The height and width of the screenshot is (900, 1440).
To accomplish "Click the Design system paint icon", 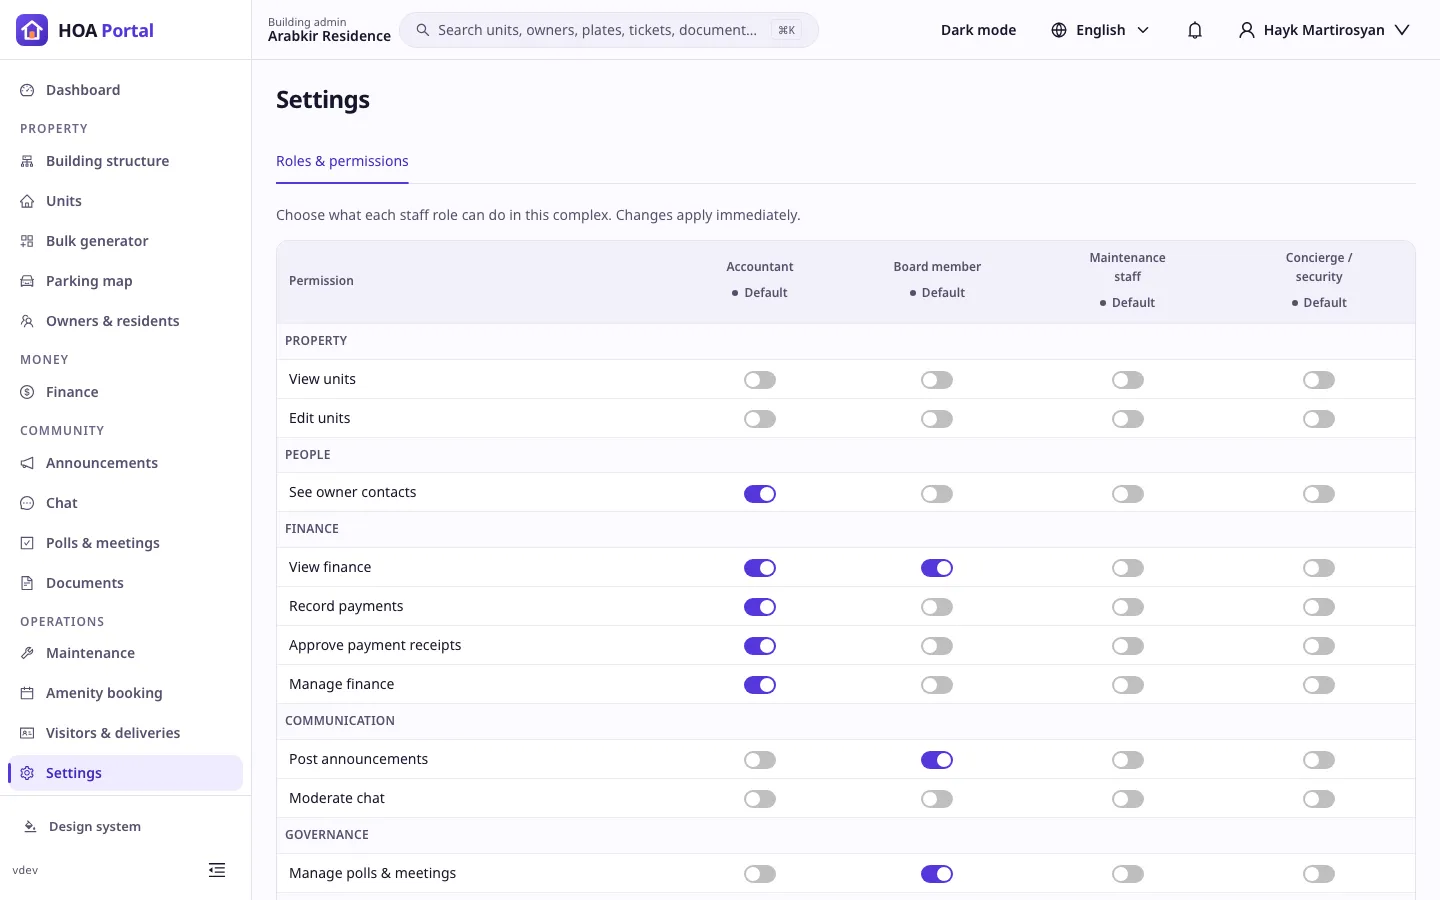I will tap(30, 827).
